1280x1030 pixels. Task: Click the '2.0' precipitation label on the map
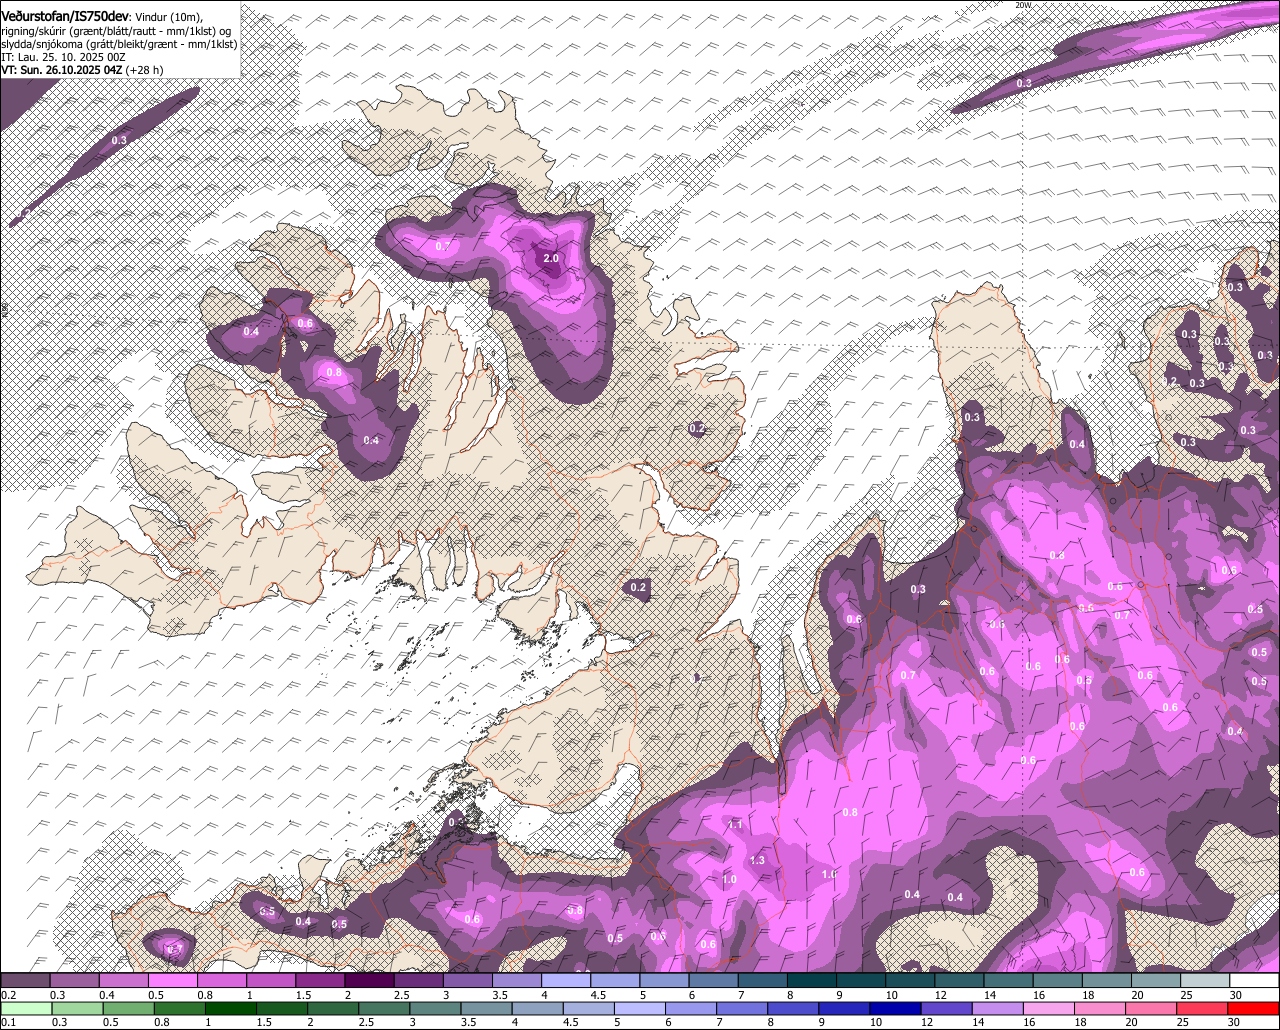[550, 259]
